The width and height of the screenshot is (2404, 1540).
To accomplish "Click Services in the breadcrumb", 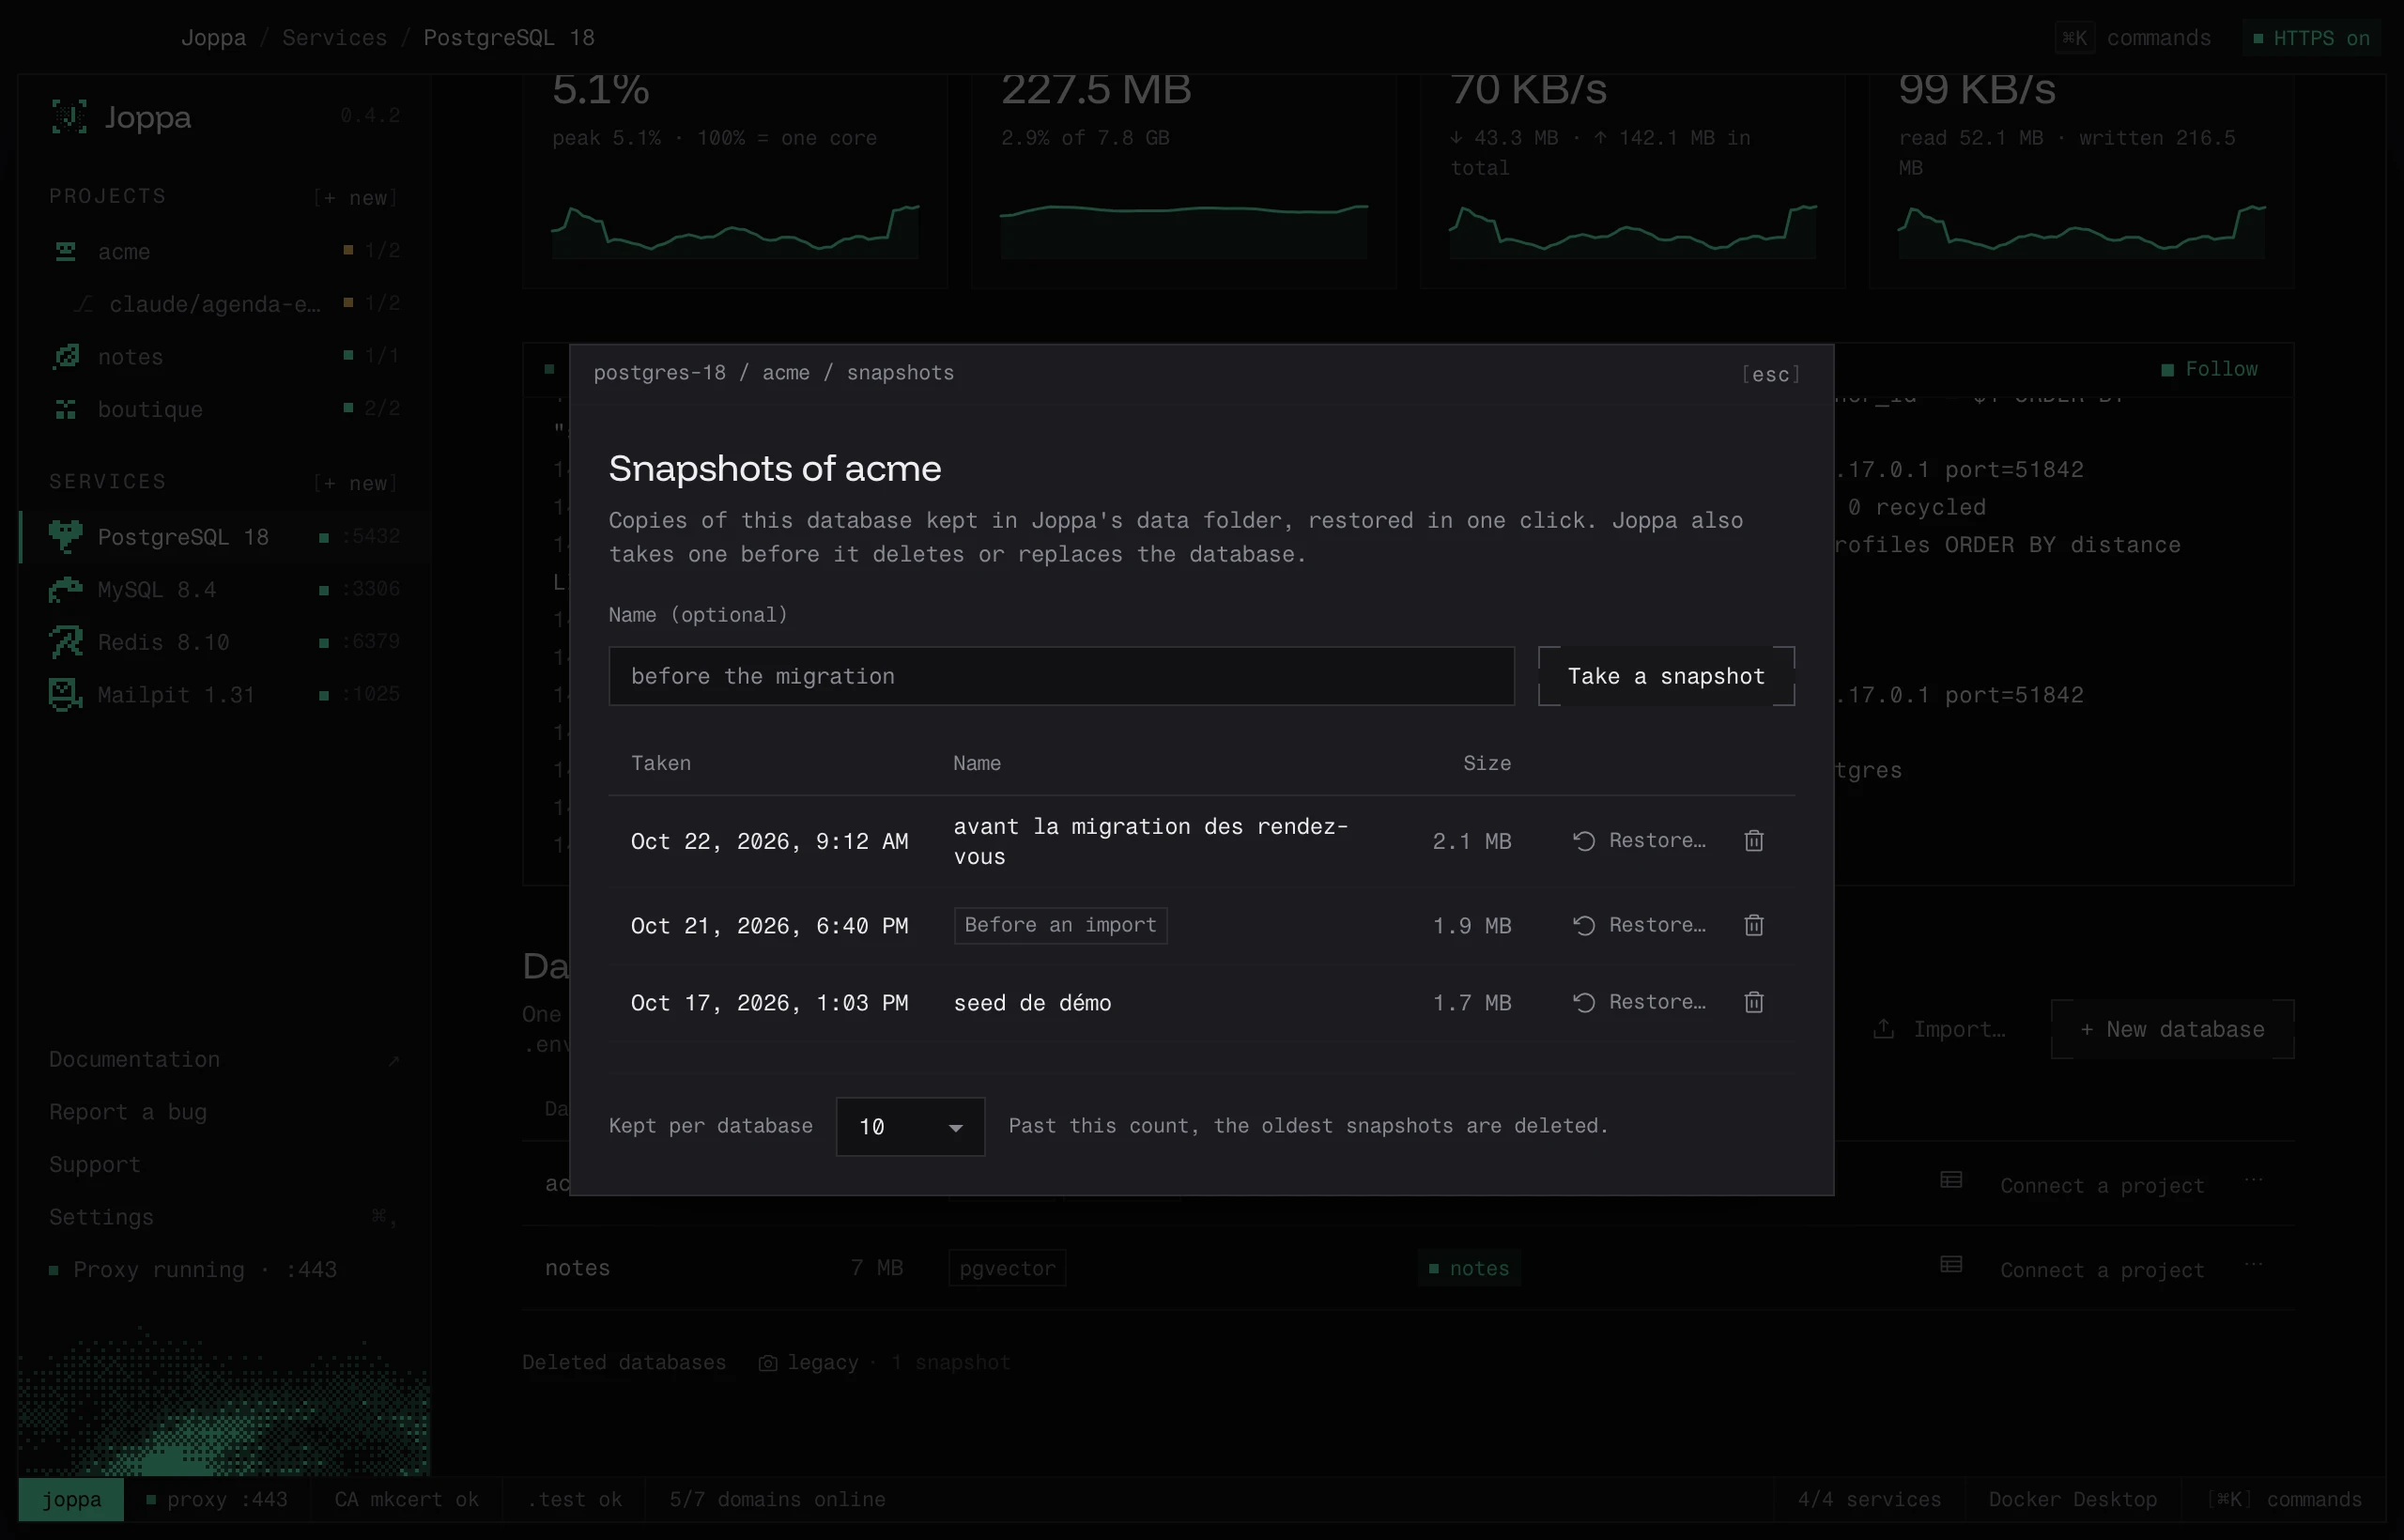I will (334, 37).
